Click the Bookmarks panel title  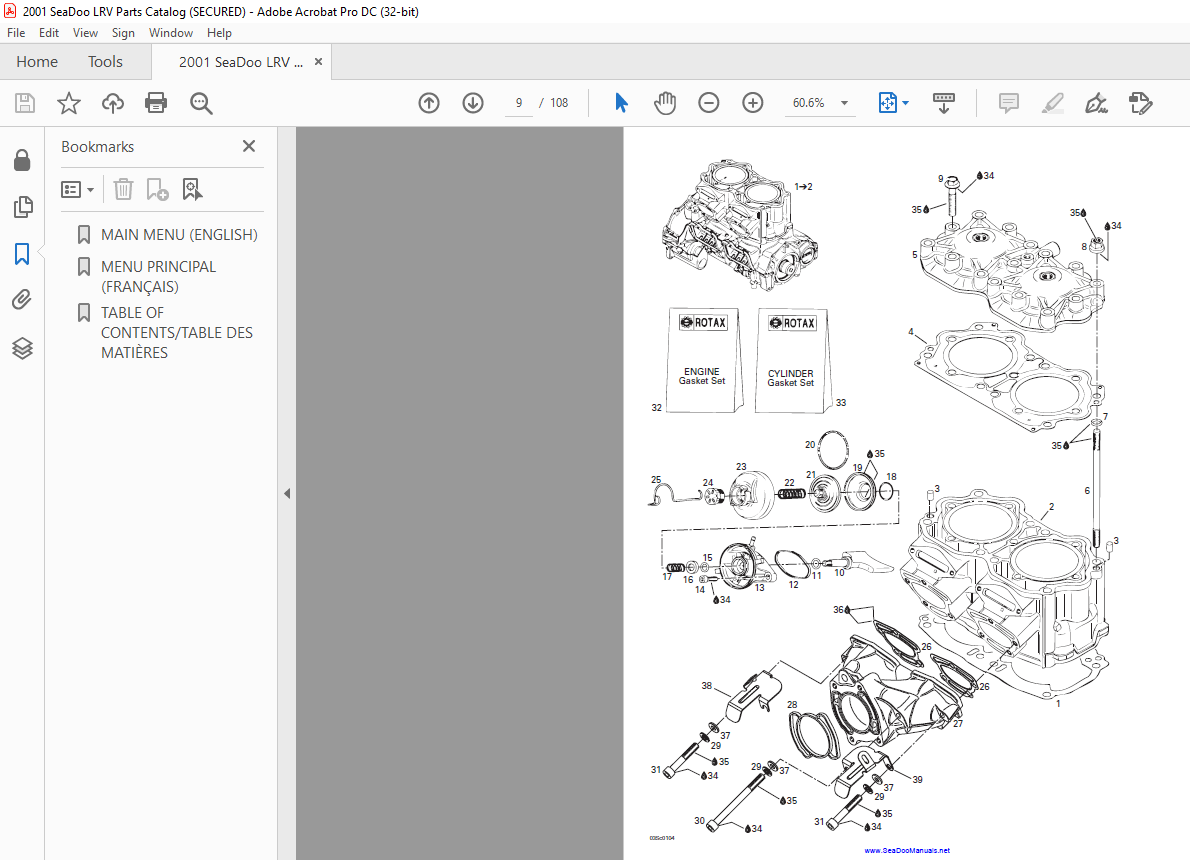(x=97, y=146)
